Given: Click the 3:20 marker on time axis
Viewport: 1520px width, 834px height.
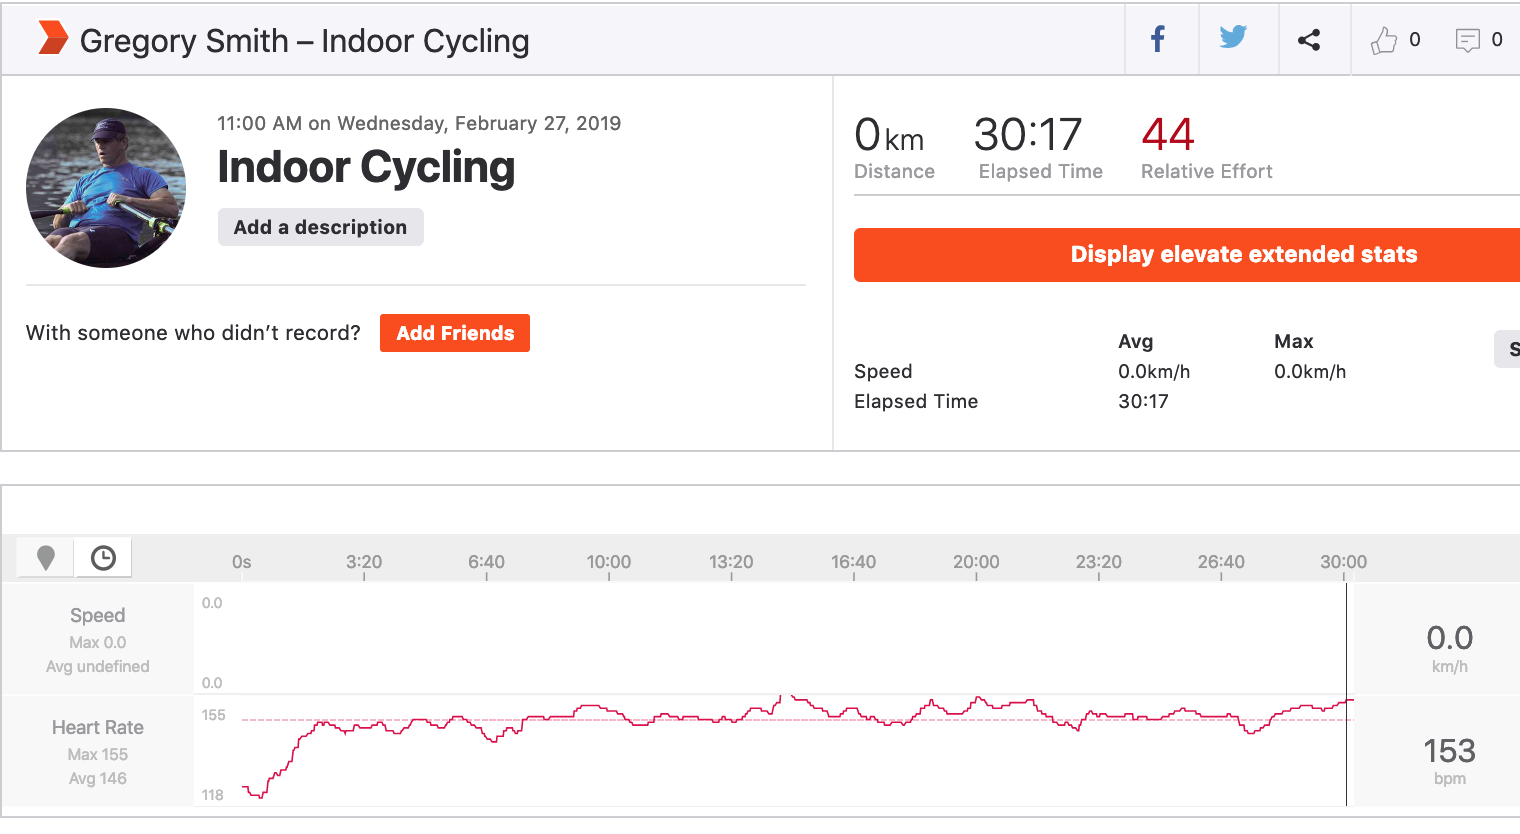Looking at the screenshot, I should [x=364, y=562].
